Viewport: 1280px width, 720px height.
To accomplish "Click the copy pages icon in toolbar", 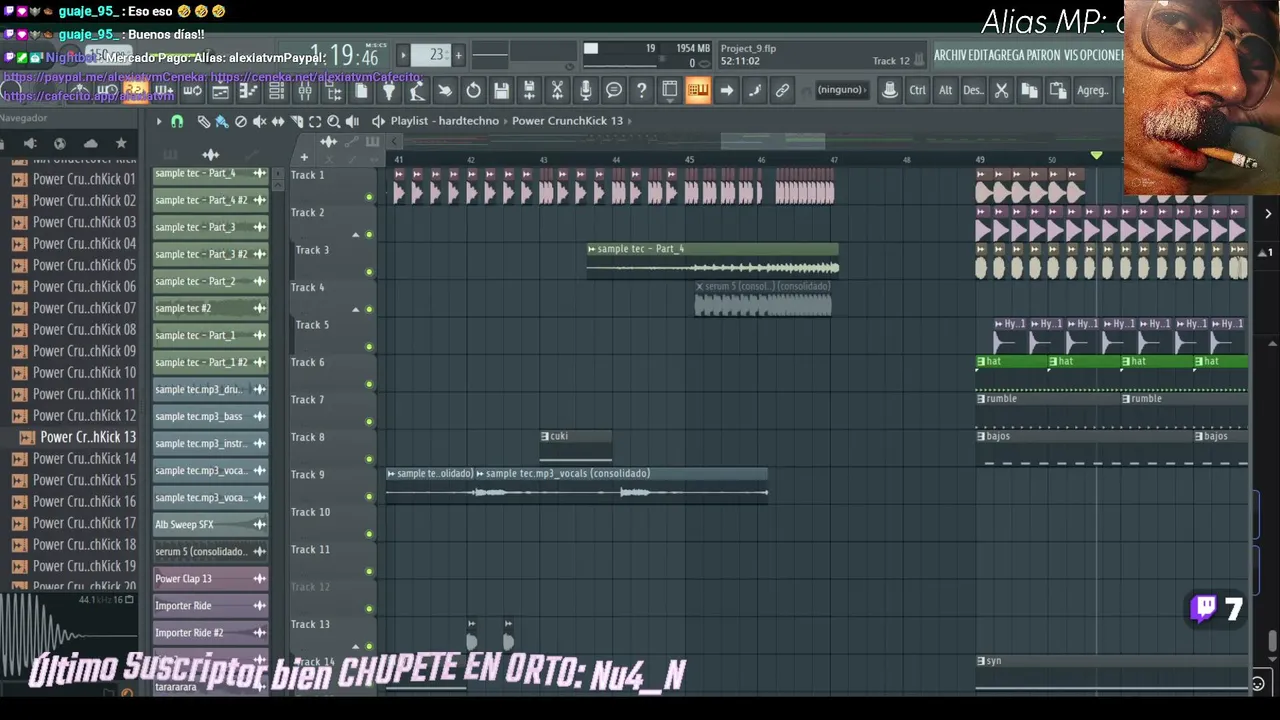I will (x=1029, y=91).
